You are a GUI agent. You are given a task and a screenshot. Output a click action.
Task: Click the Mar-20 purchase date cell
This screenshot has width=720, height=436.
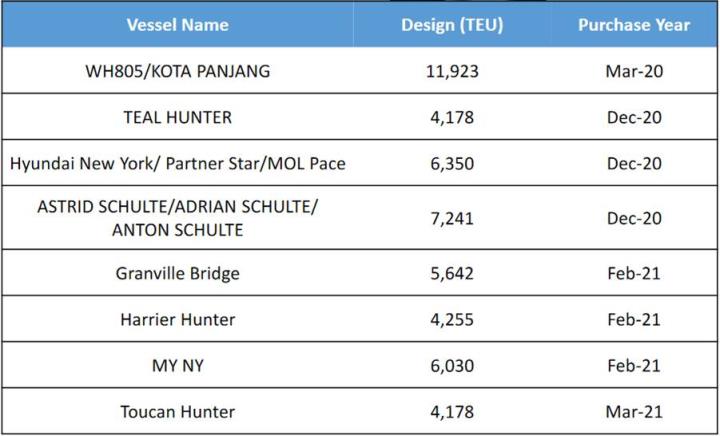pyautogui.click(x=634, y=71)
